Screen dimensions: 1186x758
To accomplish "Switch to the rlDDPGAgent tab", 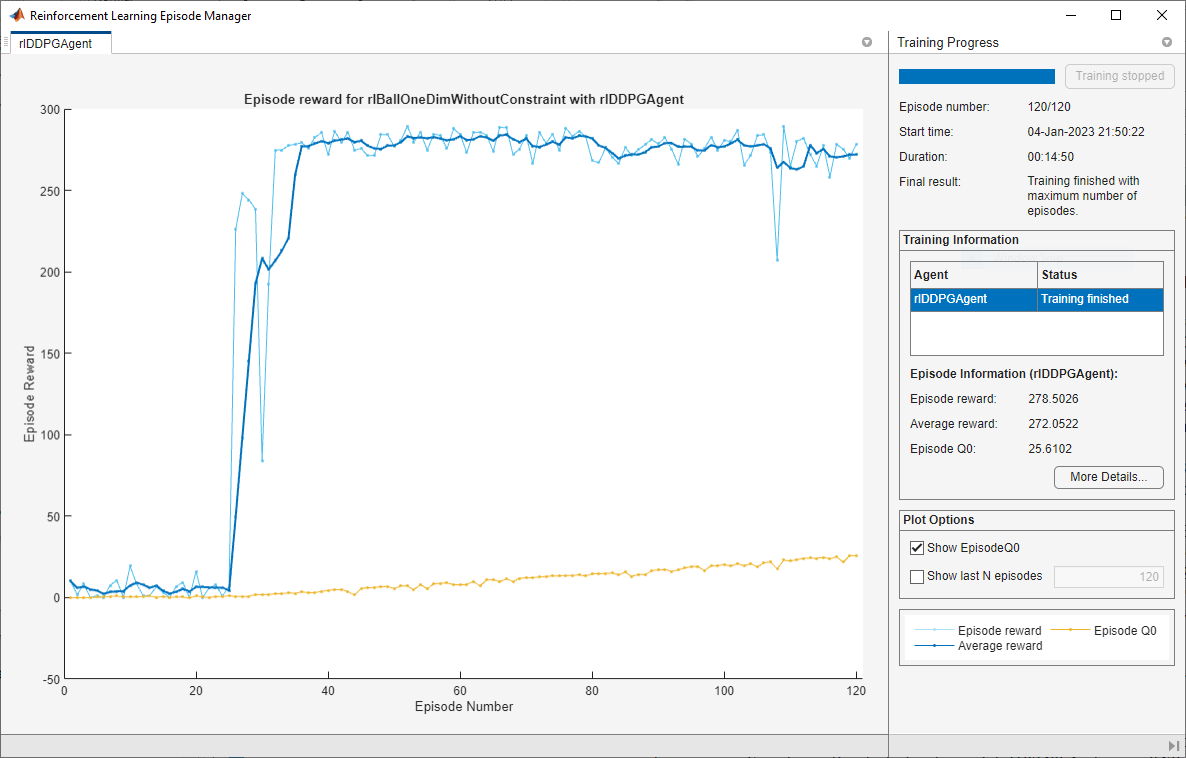I will 59,43.
